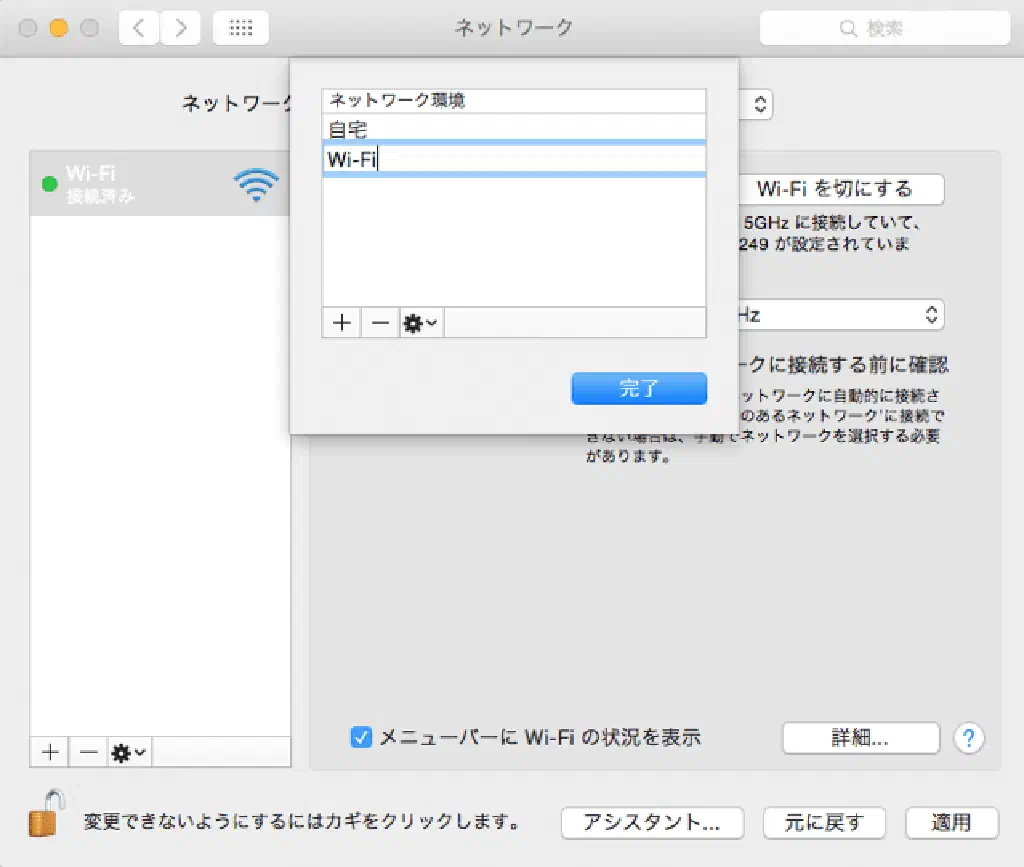Open the location list gear action menu

(x=421, y=323)
